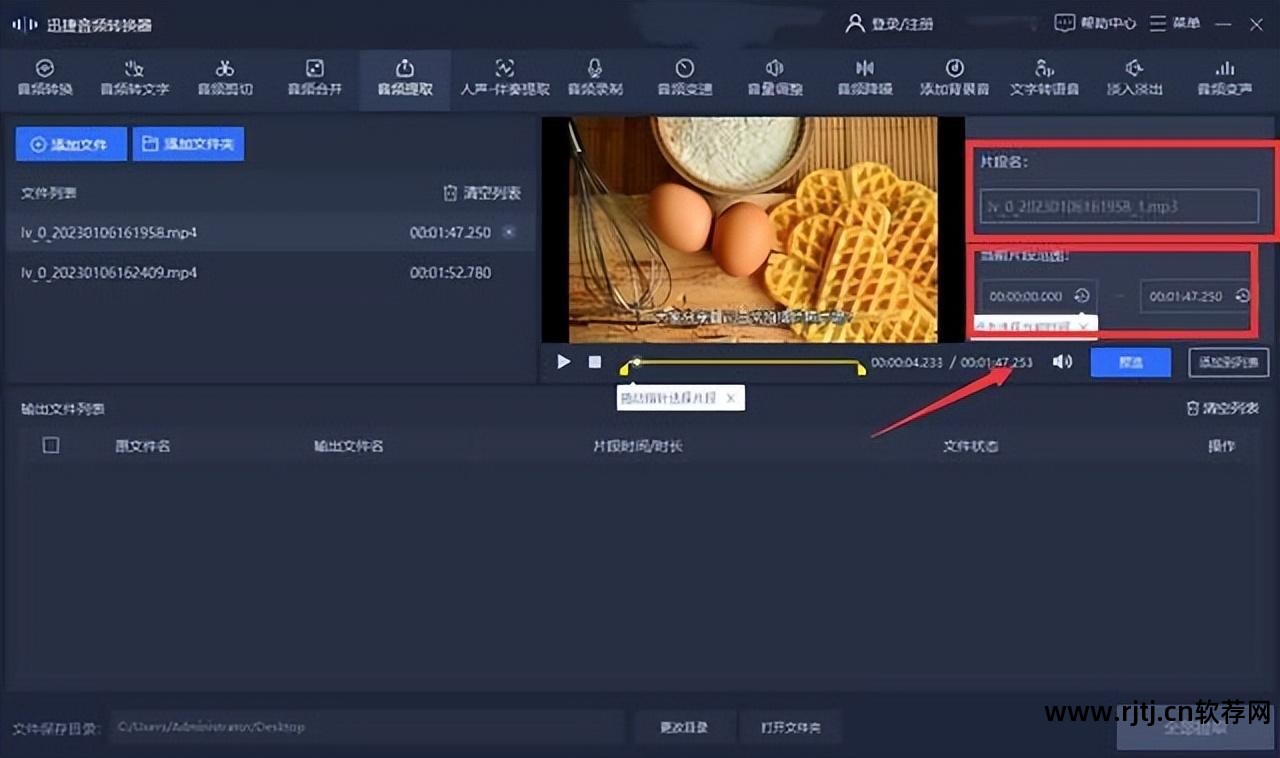This screenshot has width=1280, height=758.
Task: Open the audio noise reduction tool
Action: pos(865,77)
